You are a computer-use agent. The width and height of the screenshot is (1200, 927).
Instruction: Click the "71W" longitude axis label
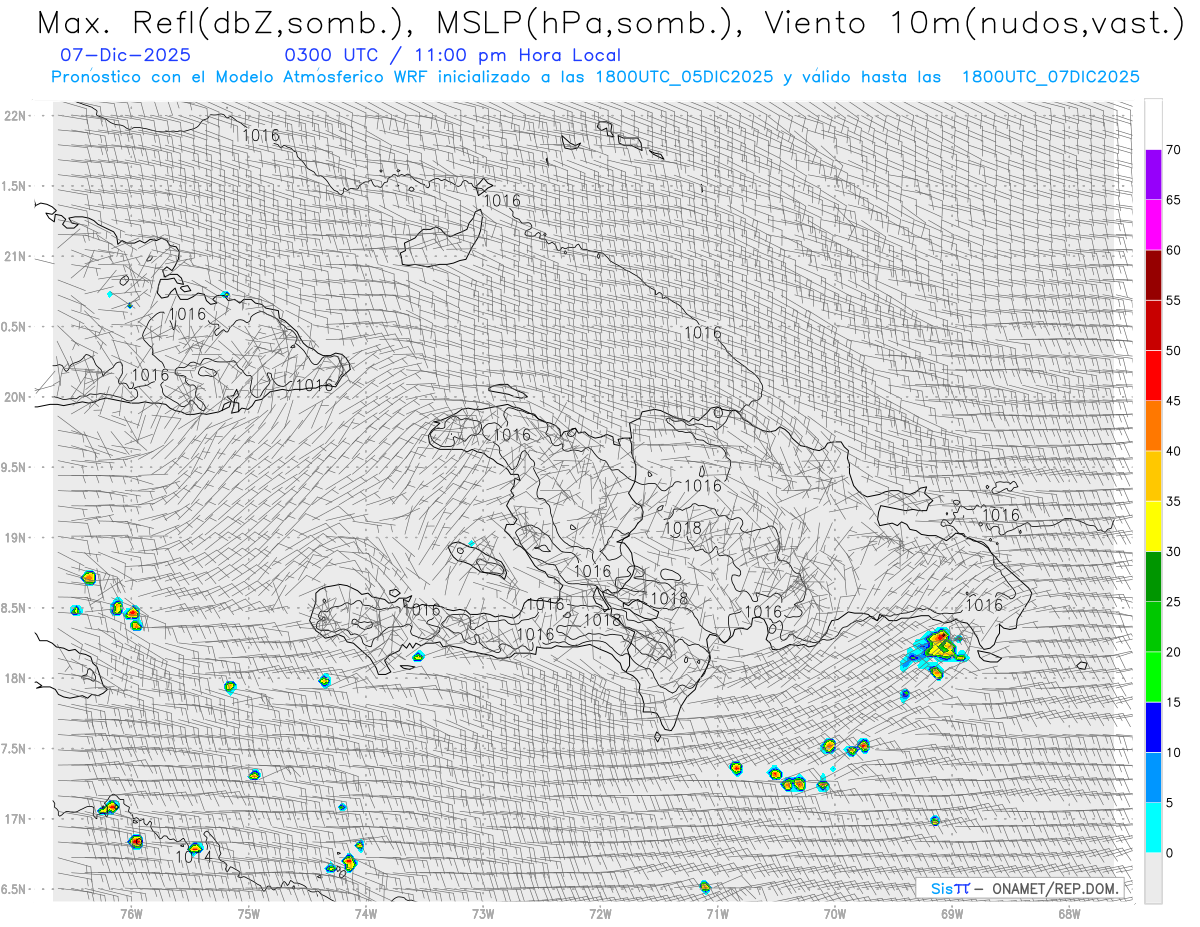tap(717, 913)
